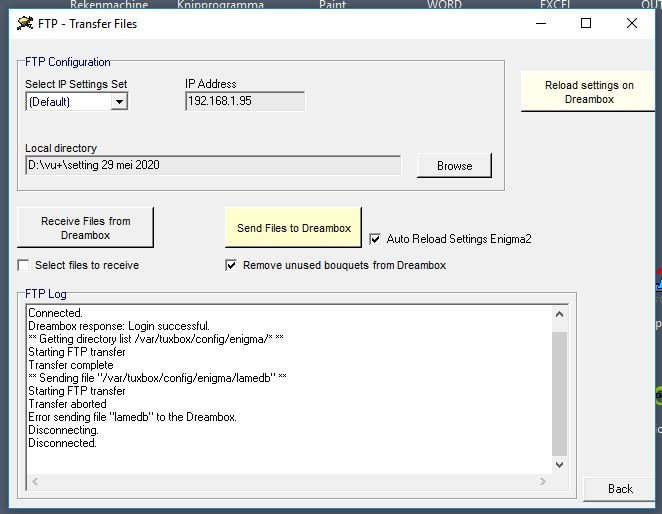This screenshot has width=662, height=514.
Task: Click Send Files to Dreambox button
Action: point(293,228)
